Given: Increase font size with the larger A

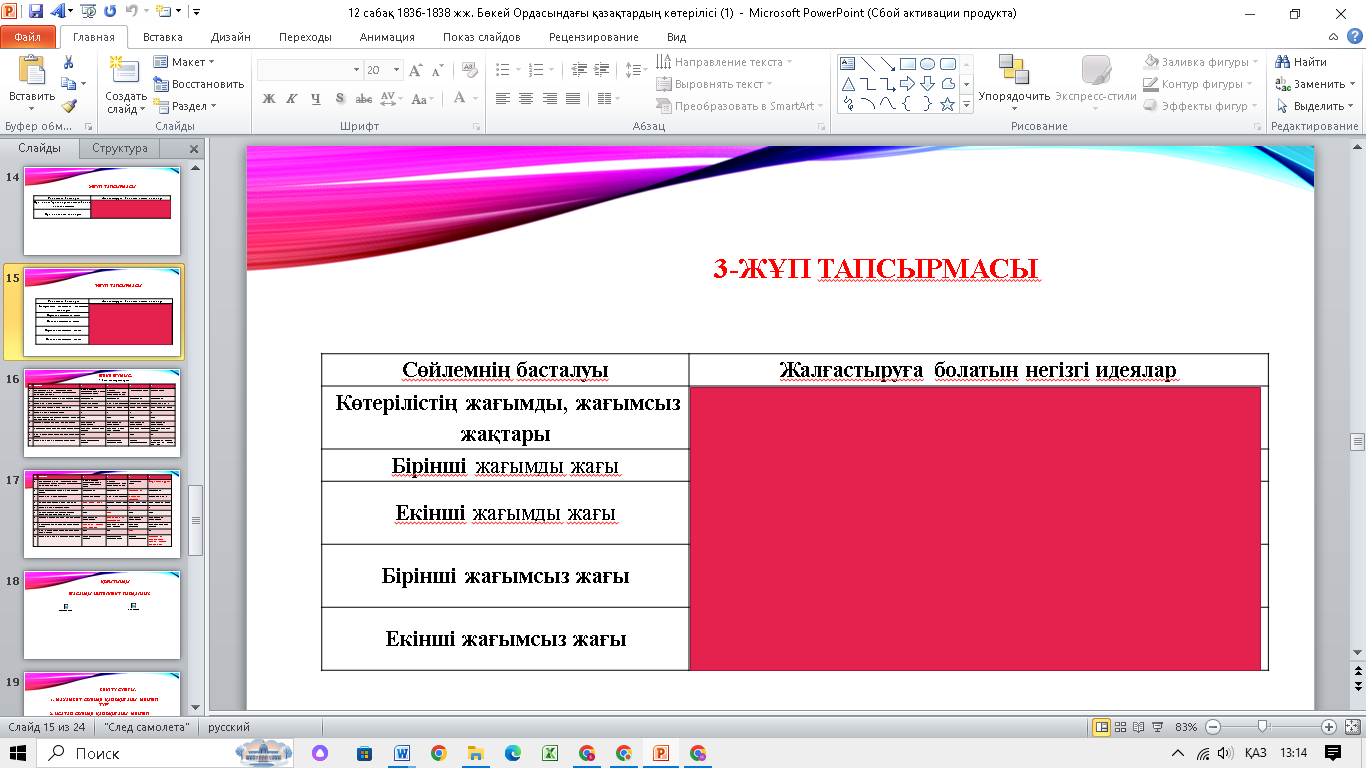Looking at the screenshot, I should click(415, 70).
